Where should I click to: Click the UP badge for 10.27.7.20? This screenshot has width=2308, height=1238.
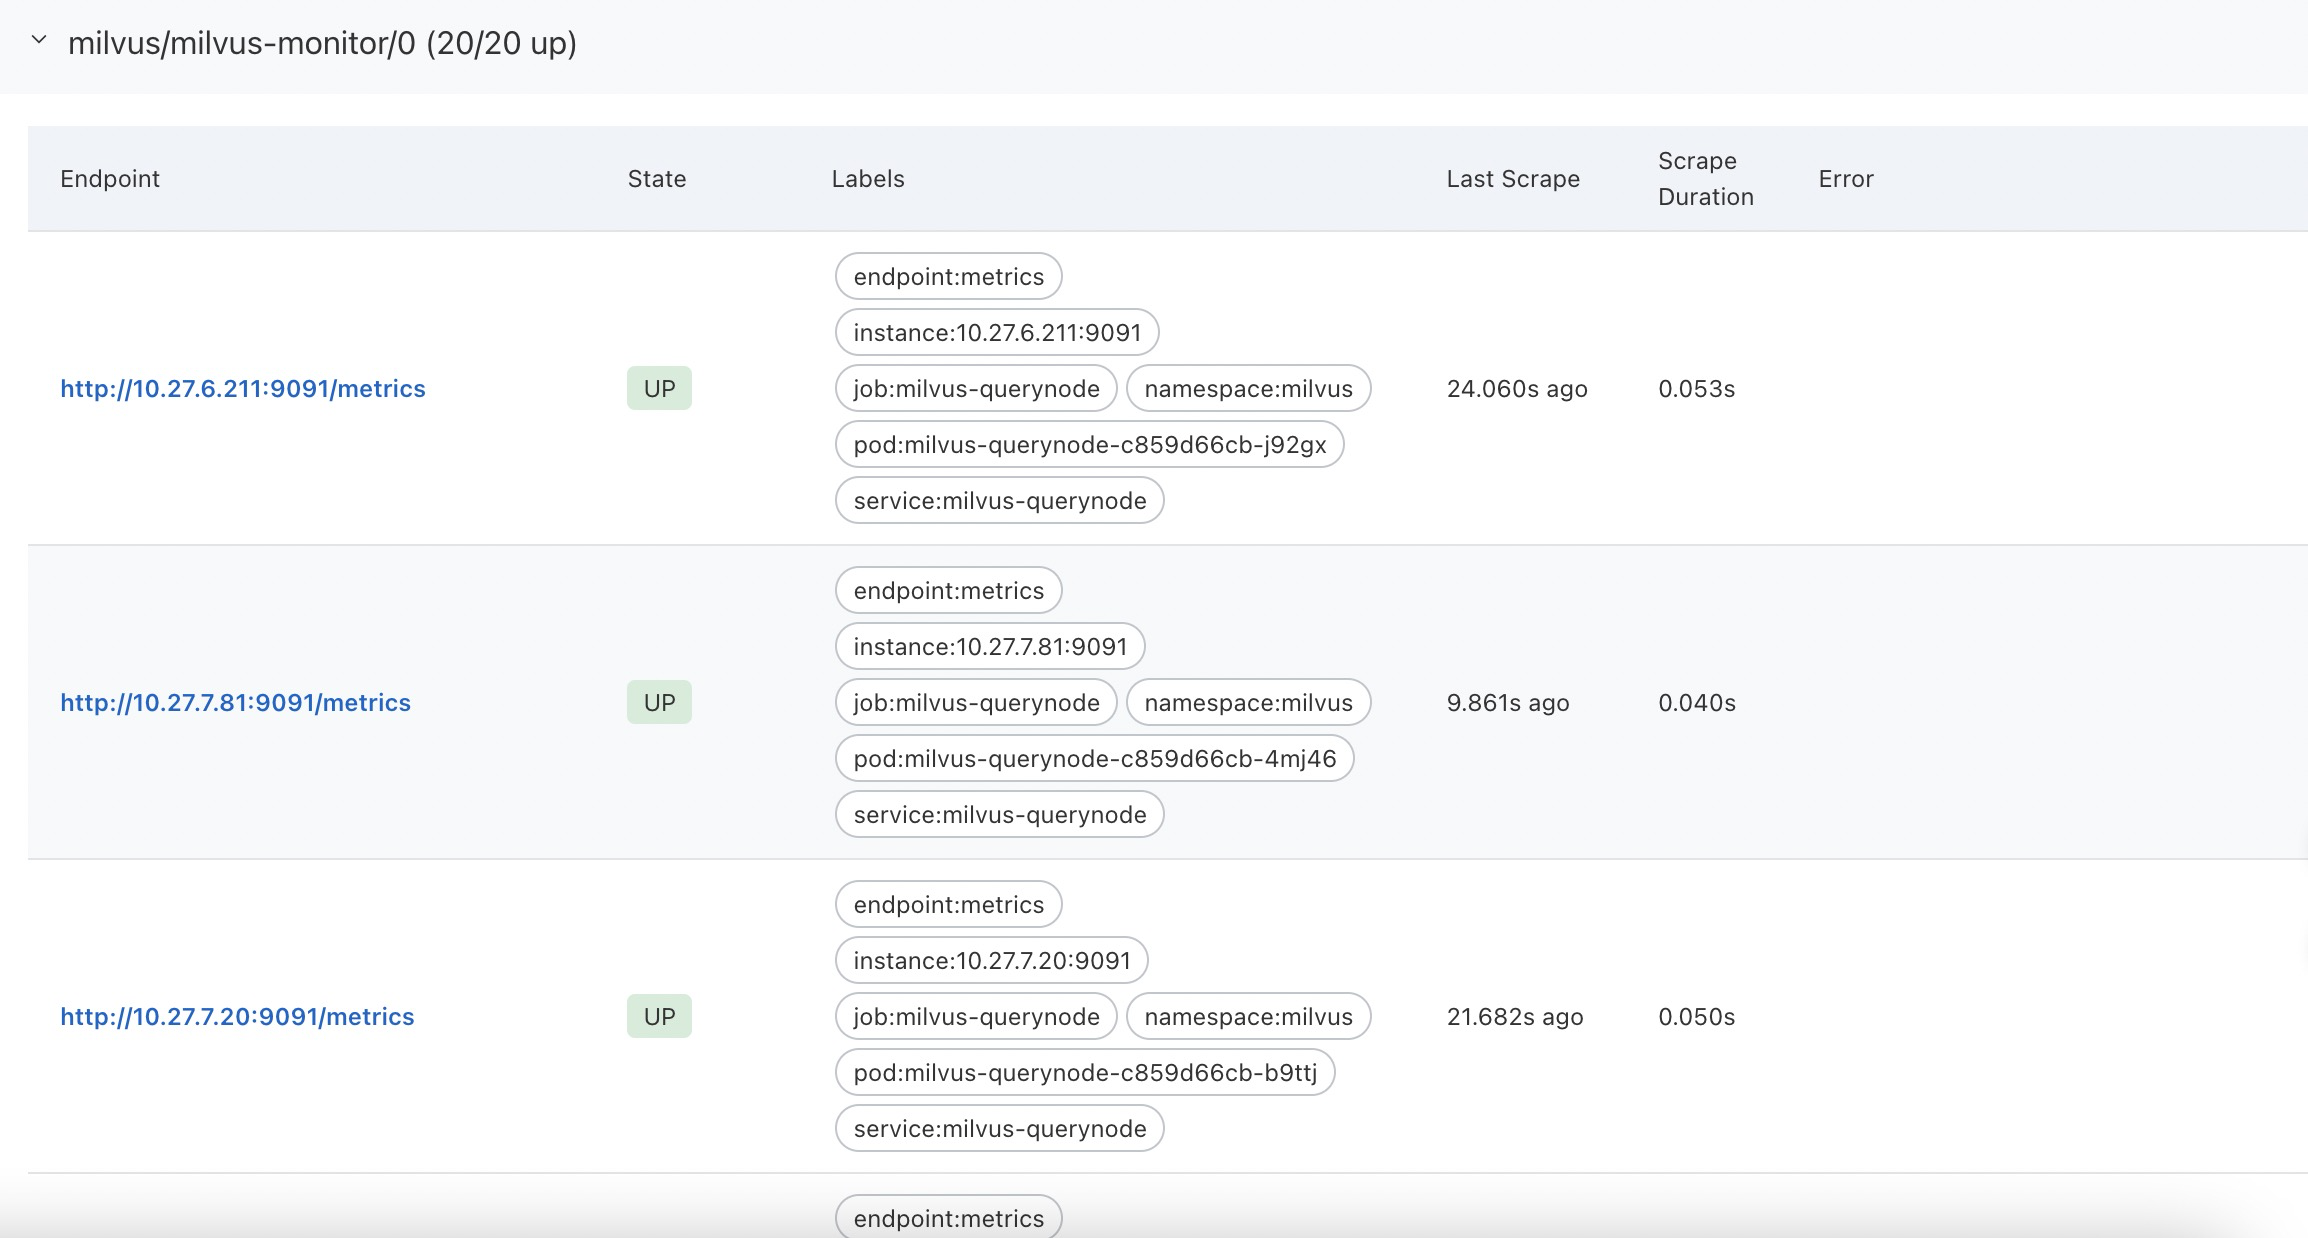coord(659,1016)
